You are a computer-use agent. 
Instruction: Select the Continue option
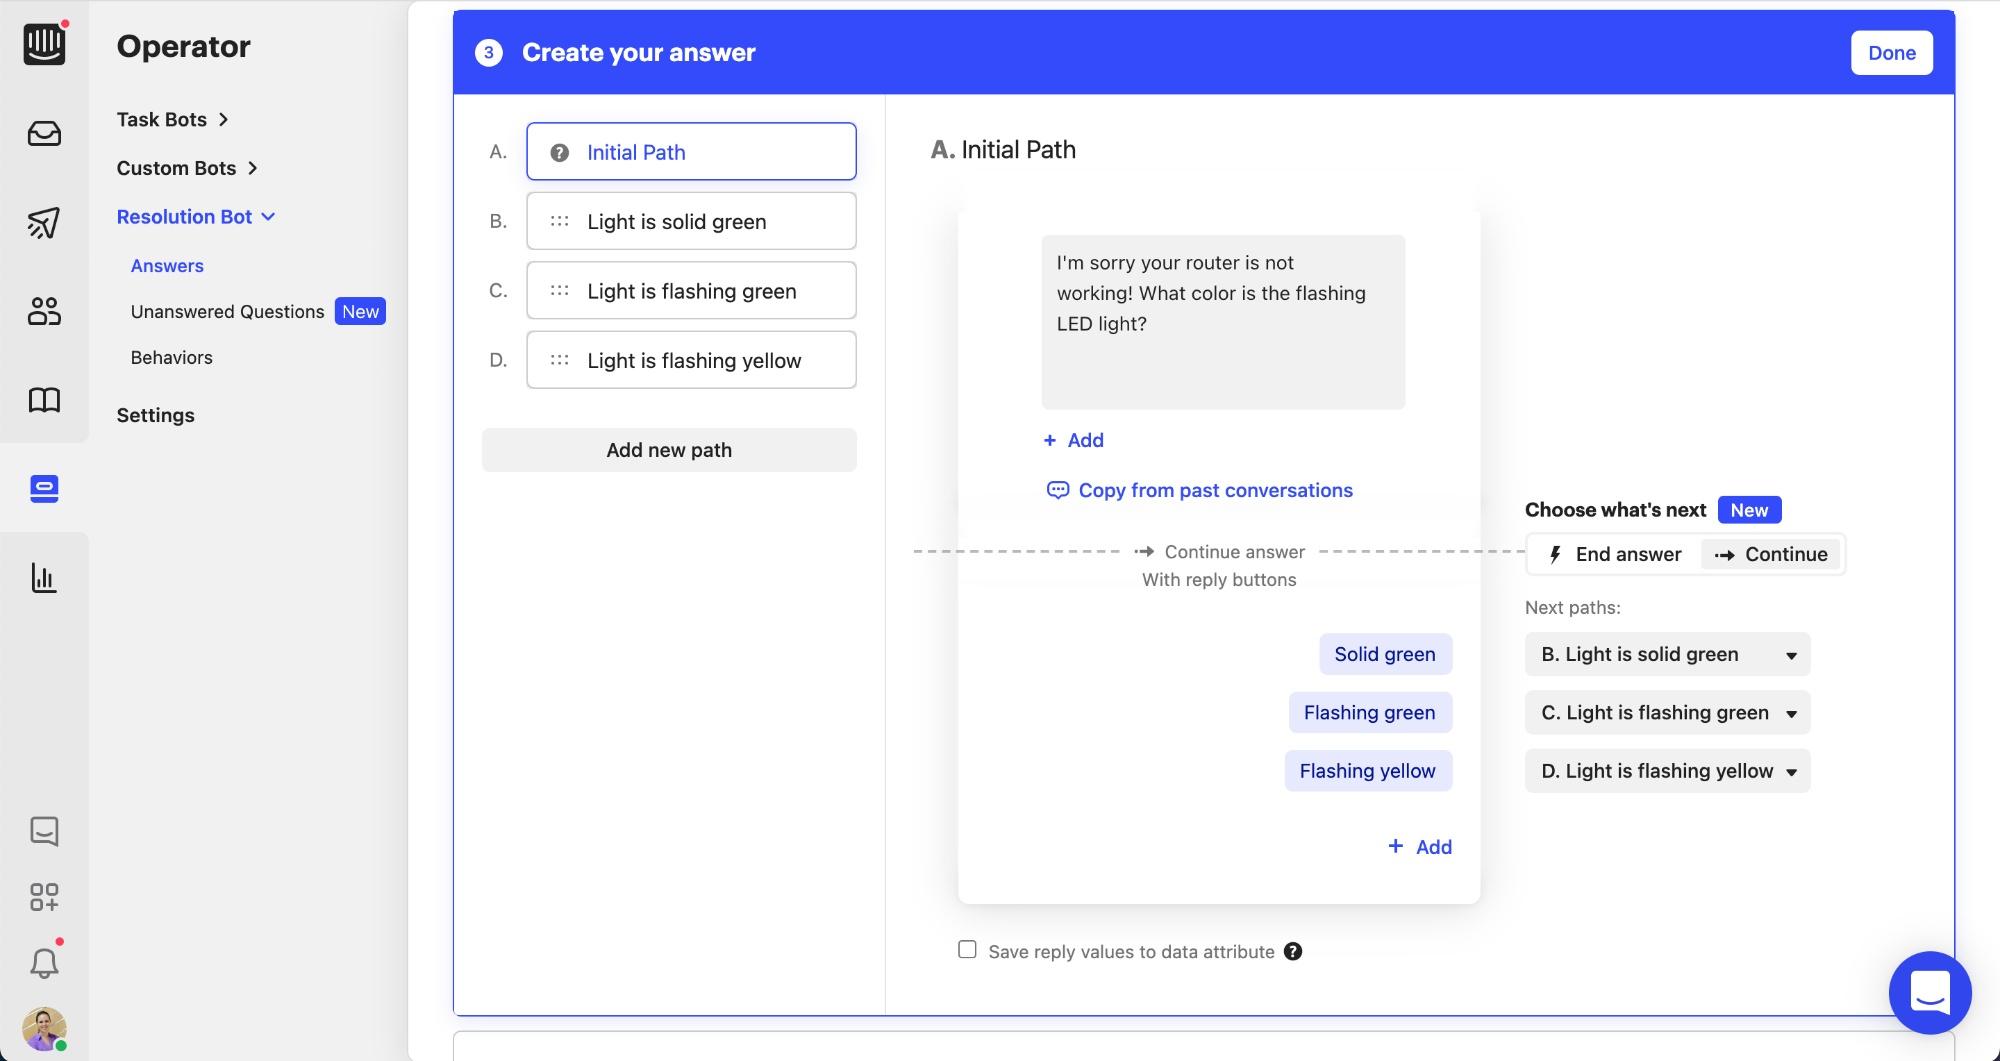(1771, 554)
